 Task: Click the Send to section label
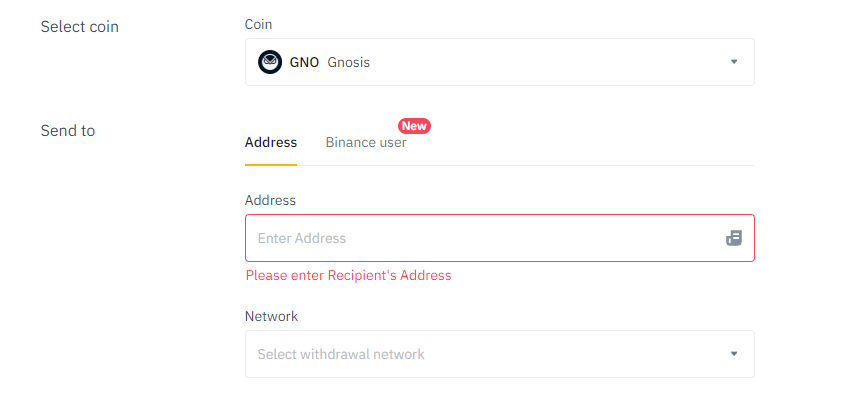click(x=68, y=131)
